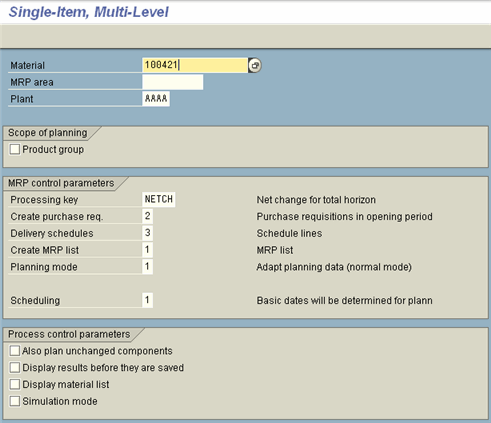Select text Purchase requisitions in opening period

(345, 217)
